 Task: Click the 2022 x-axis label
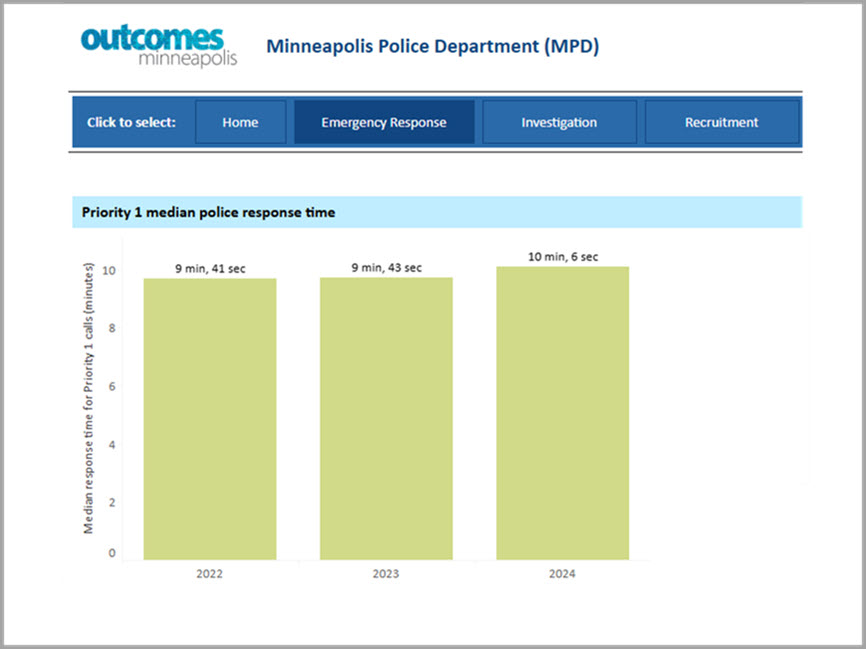(209, 574)
